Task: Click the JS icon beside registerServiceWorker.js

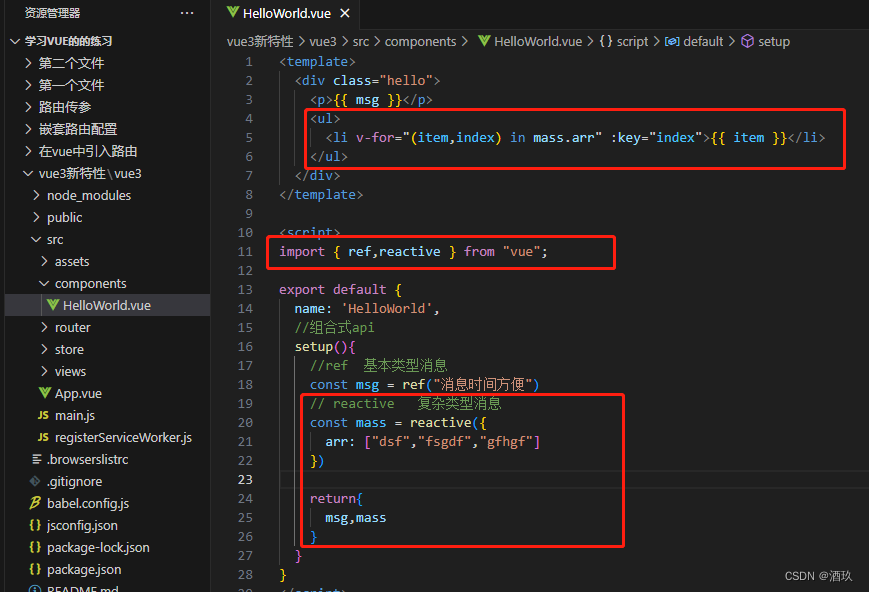Action: 43,437
